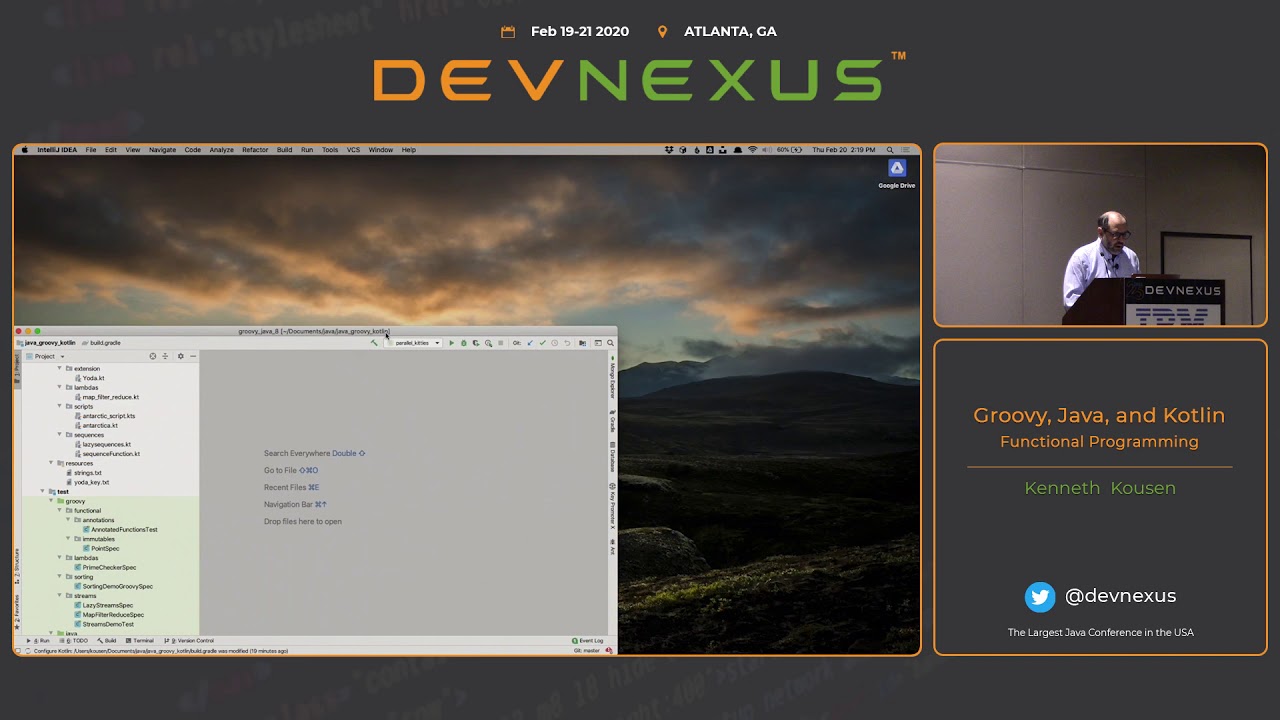This screenshot has height=720, width=1280.
Task: Click Git rollback revert icon
Action: point(567,343)
